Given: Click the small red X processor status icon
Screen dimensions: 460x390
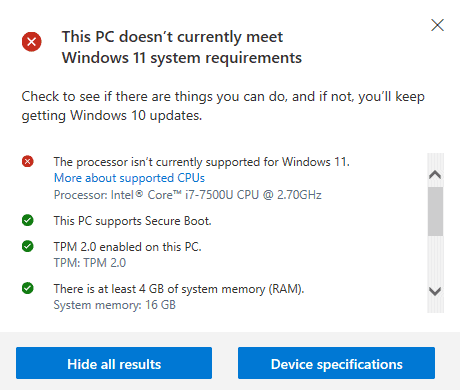Looking at the screenshot, I should [x=28, y=162].
